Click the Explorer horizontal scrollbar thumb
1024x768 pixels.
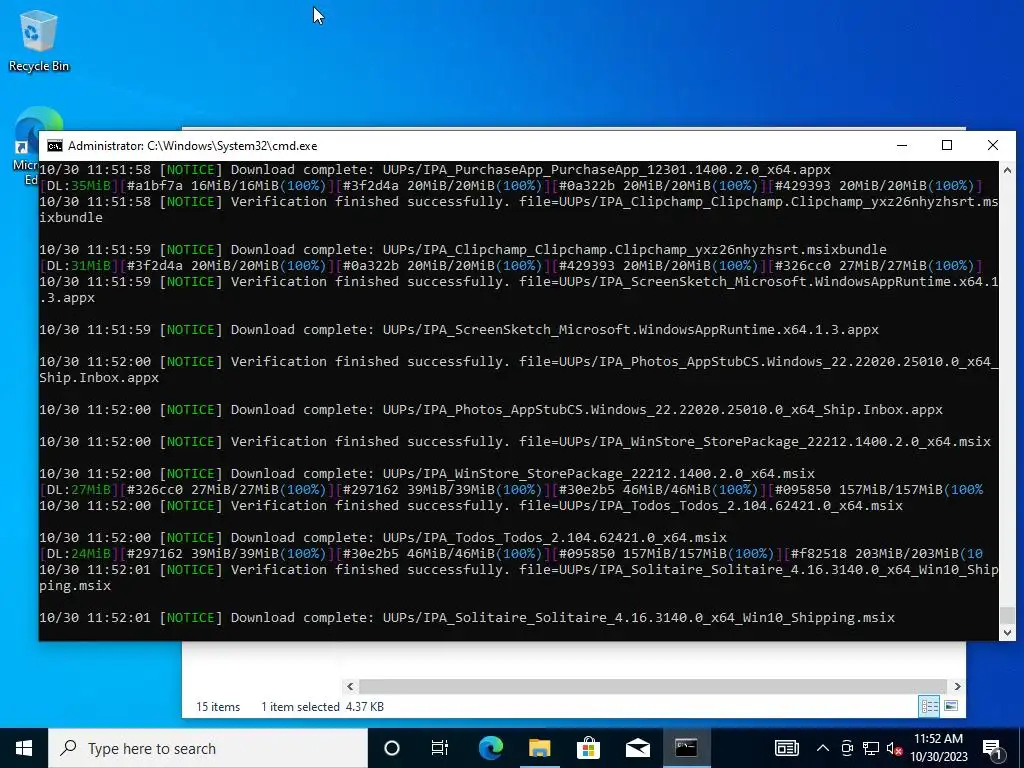pyautogui.click(x=652, y=686)
